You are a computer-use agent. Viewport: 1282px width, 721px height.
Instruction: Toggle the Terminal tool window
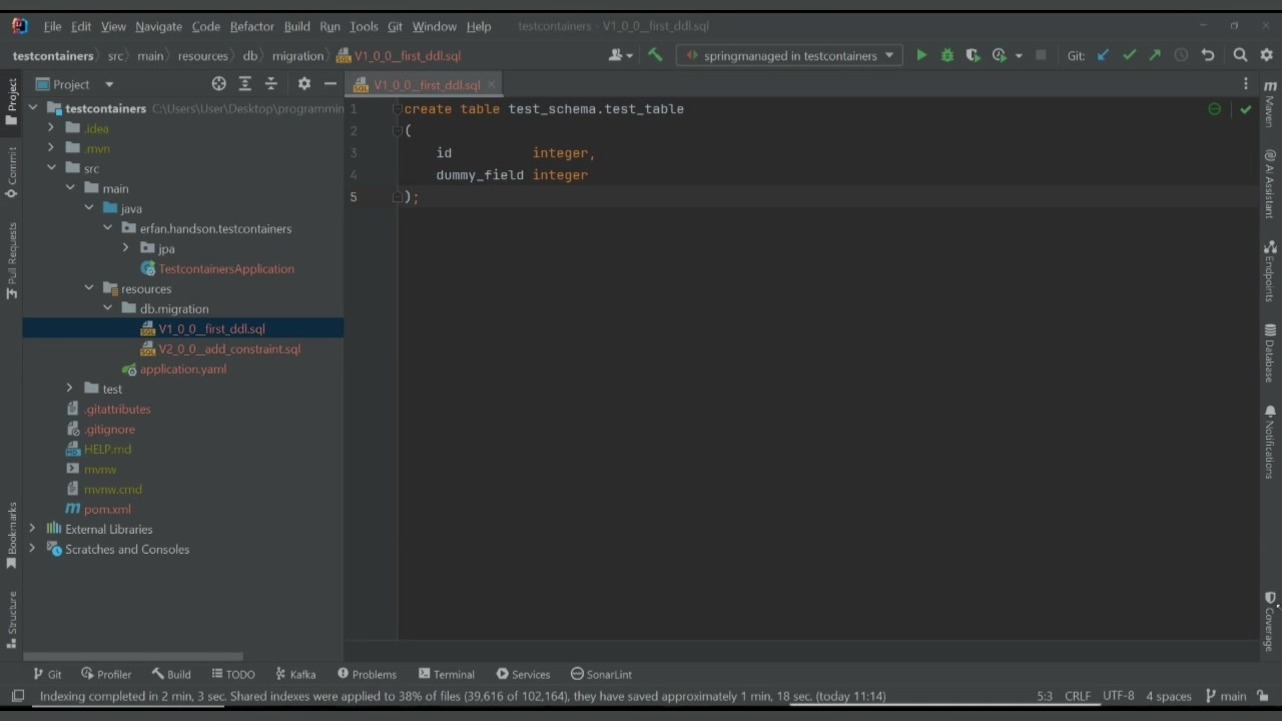click(x=446, y=674)
